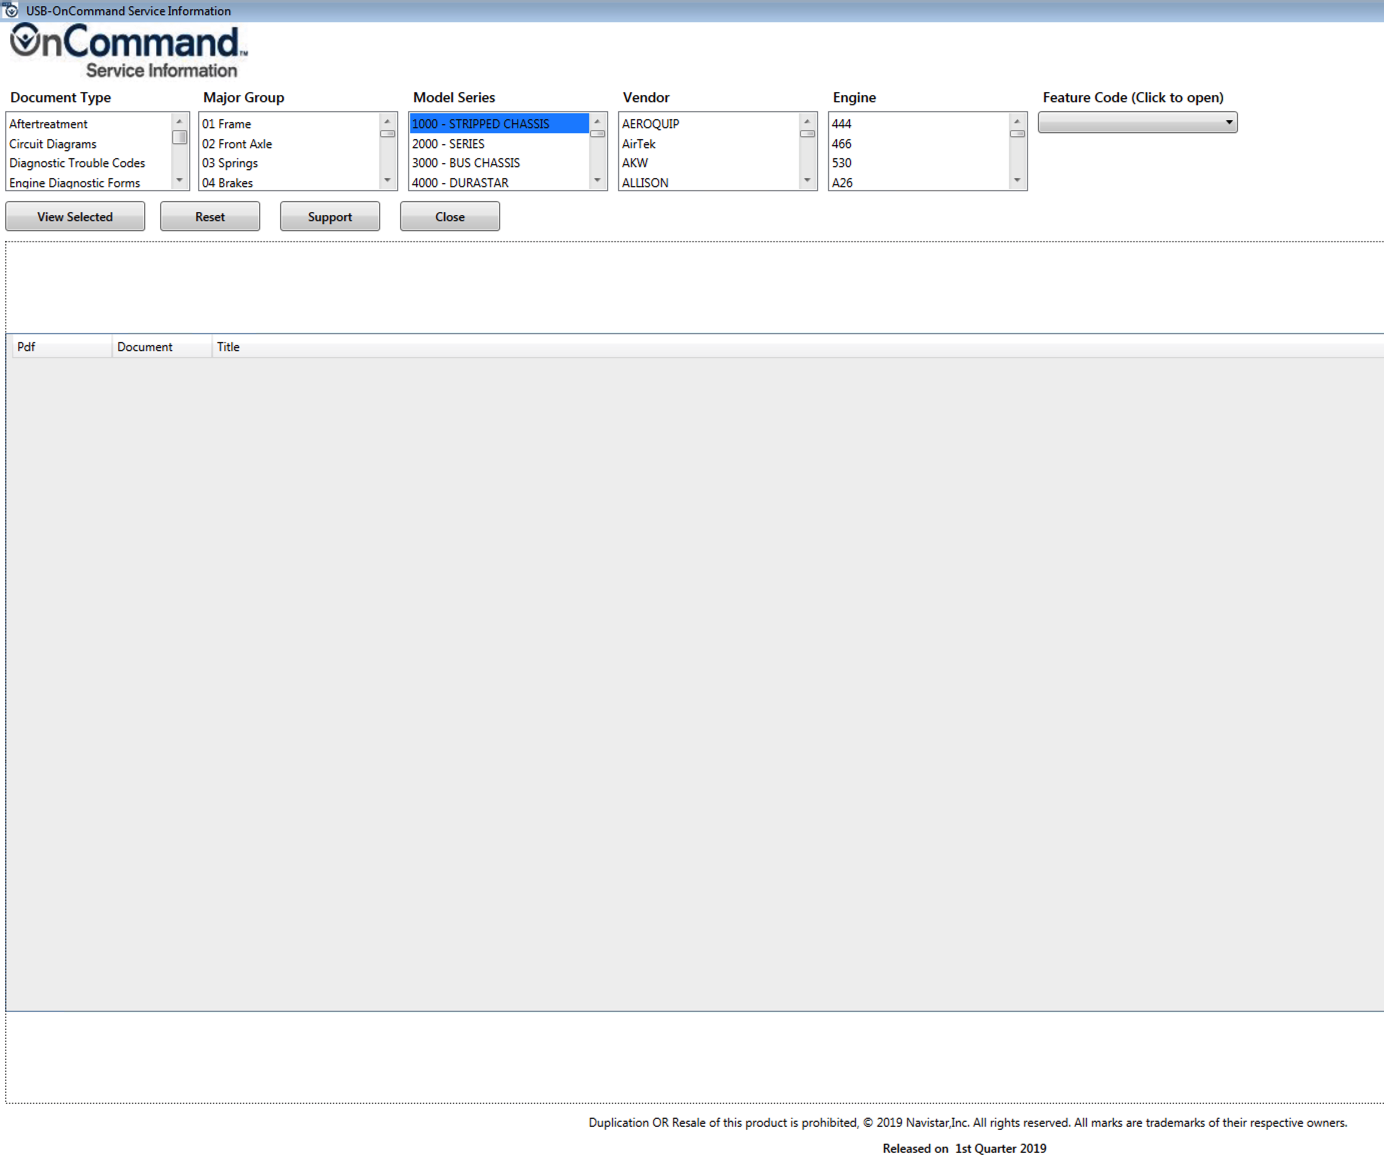Image resolution: width=1384 pixels, height=1157 pixels.
Task: Select Circuit Diagrams document type
Action: 89,144
